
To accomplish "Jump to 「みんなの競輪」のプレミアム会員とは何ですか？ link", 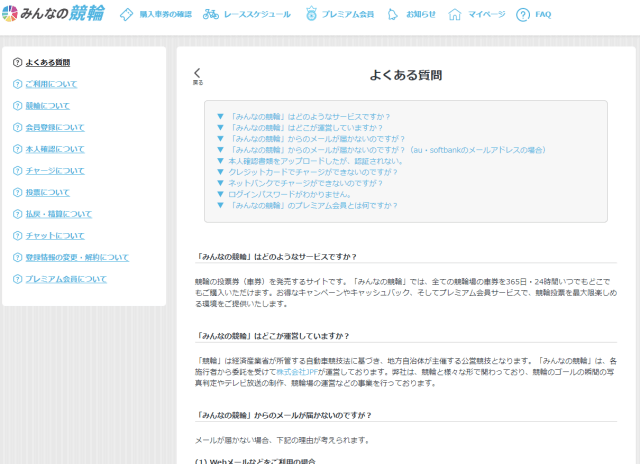I will tap(313, 205).
